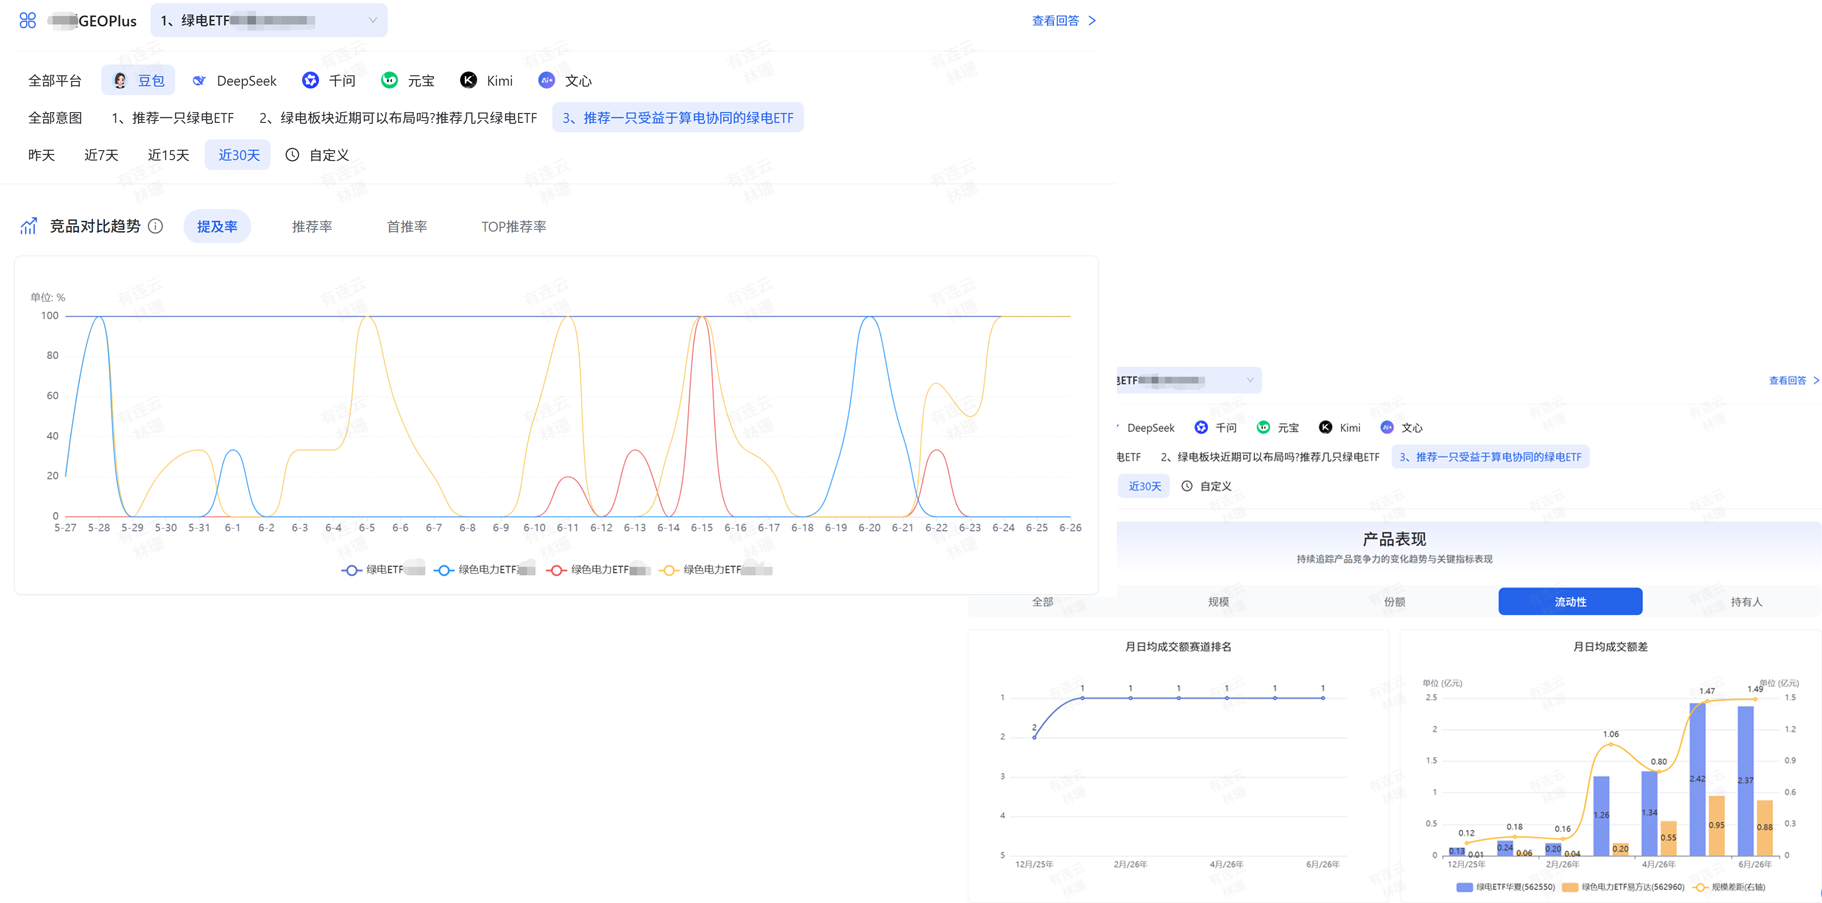The width and height of the screenshot is (1822, 903).
Task: Select the 流动性 tab
Action: pos(1570,602)
